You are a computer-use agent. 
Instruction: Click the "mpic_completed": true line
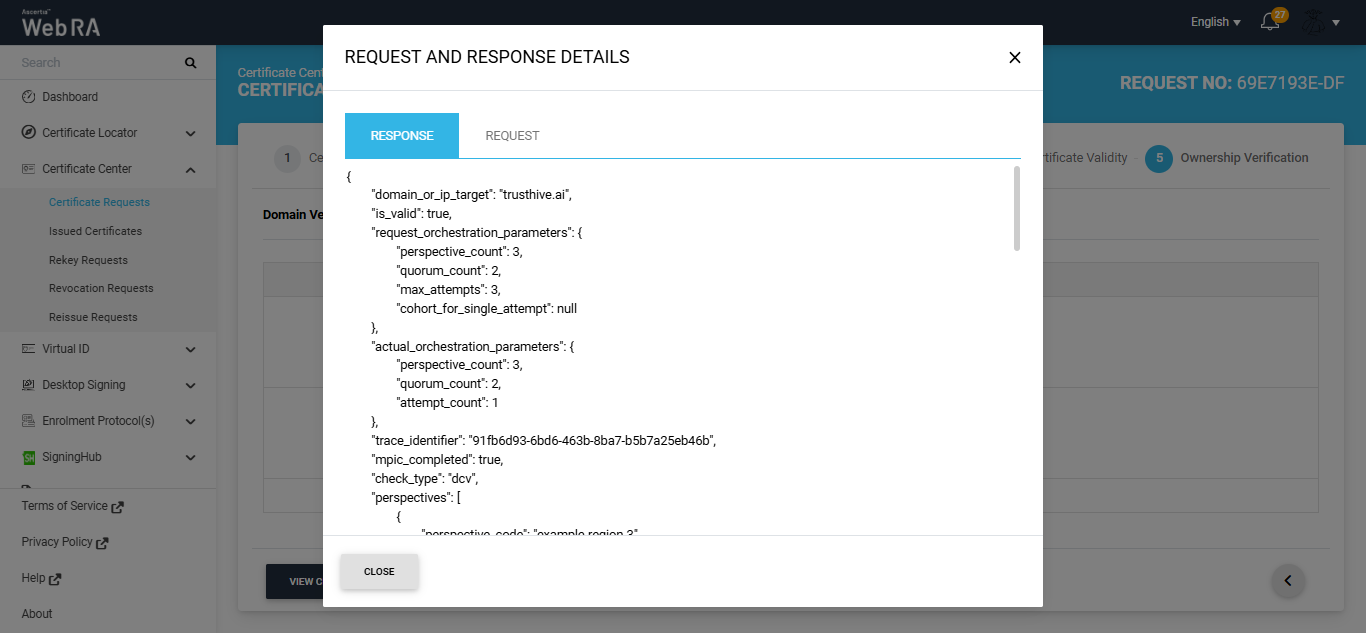coord(437,460)
